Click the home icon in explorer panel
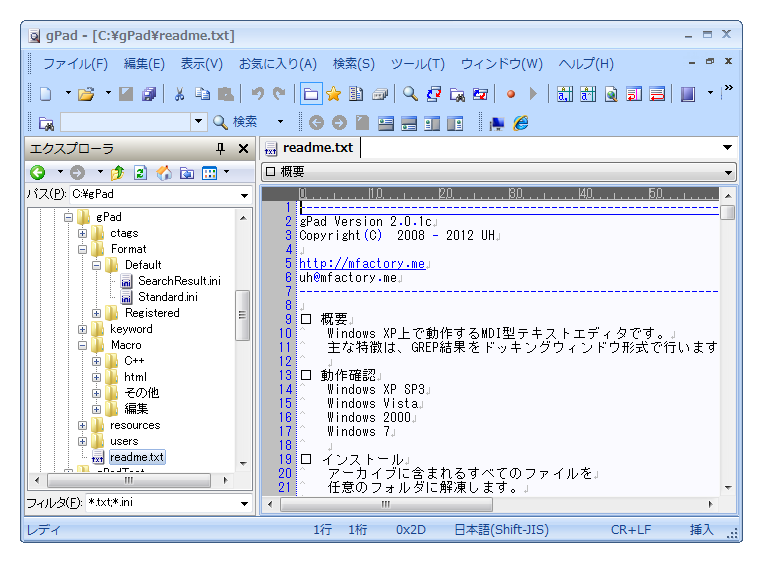Viewport: 763px width, 563px height. pyautogui.click(x=163, y=173)
